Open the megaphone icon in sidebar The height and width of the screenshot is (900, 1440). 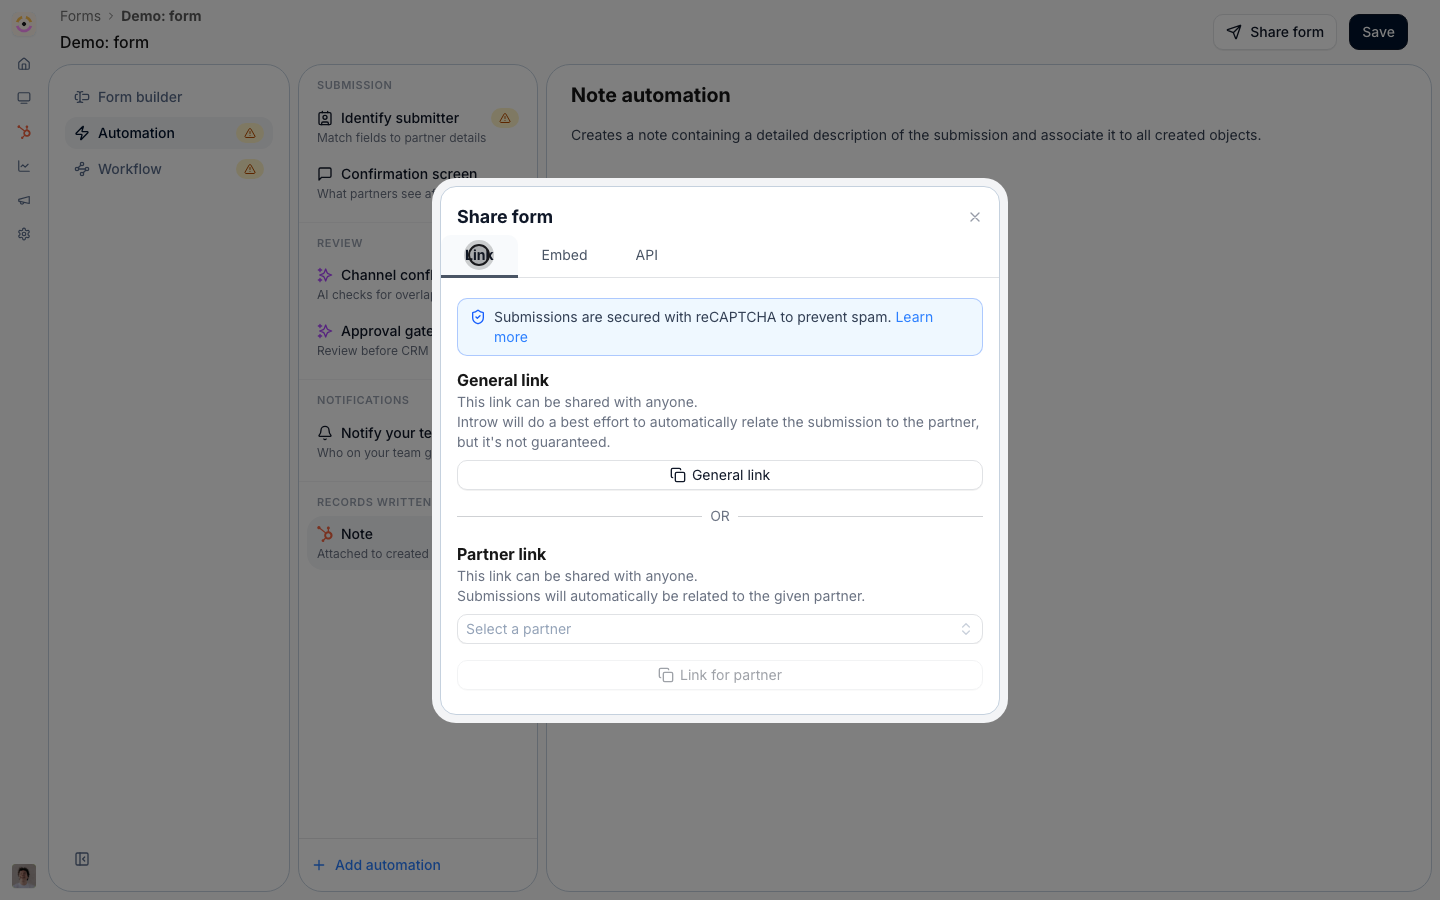[x=24, y=200]
